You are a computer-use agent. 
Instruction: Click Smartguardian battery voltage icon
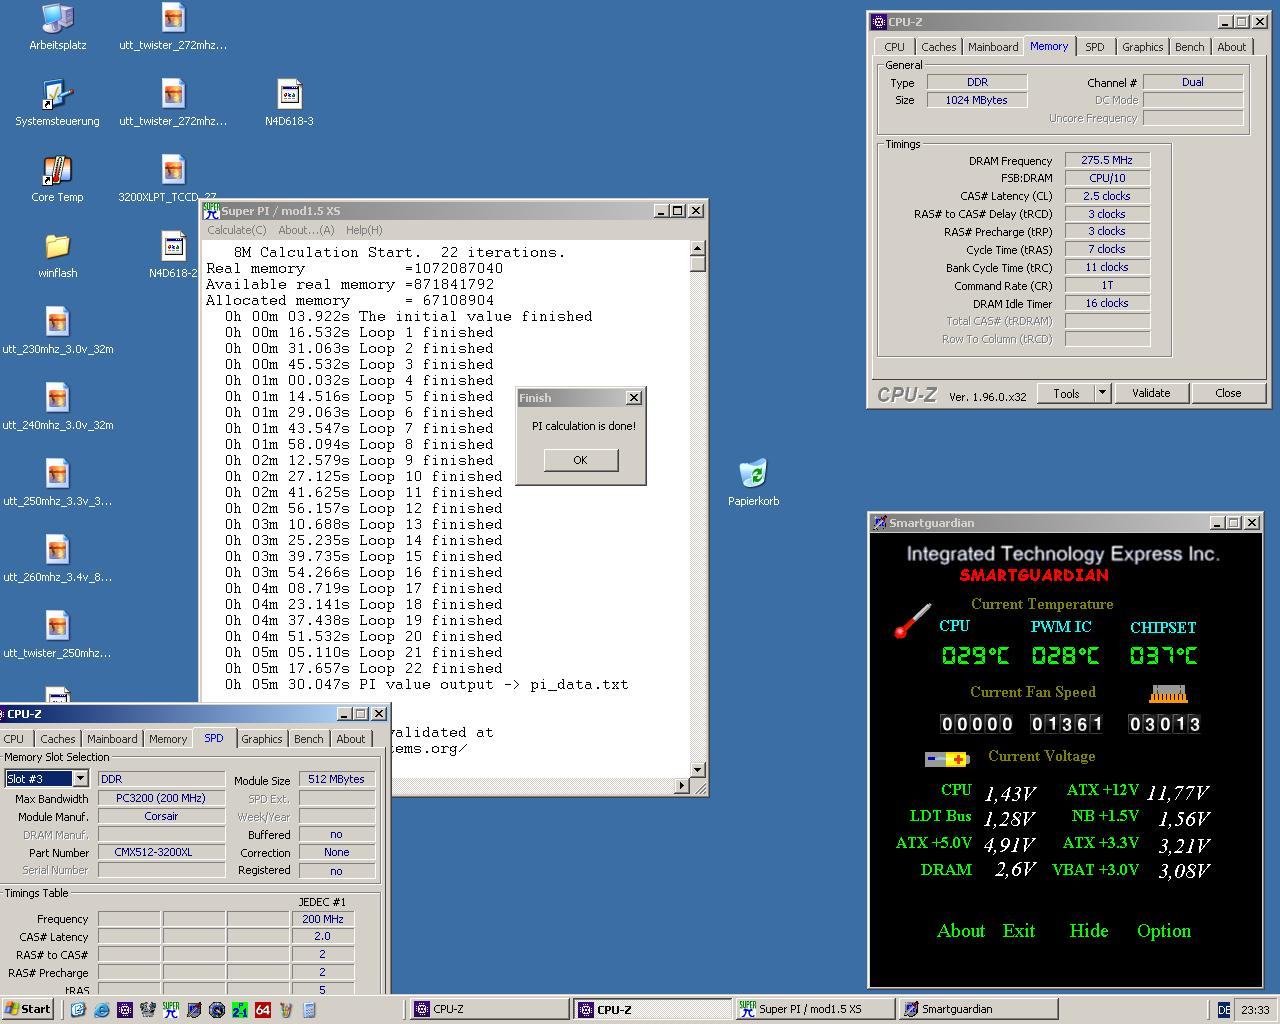(x=947, y=759)
